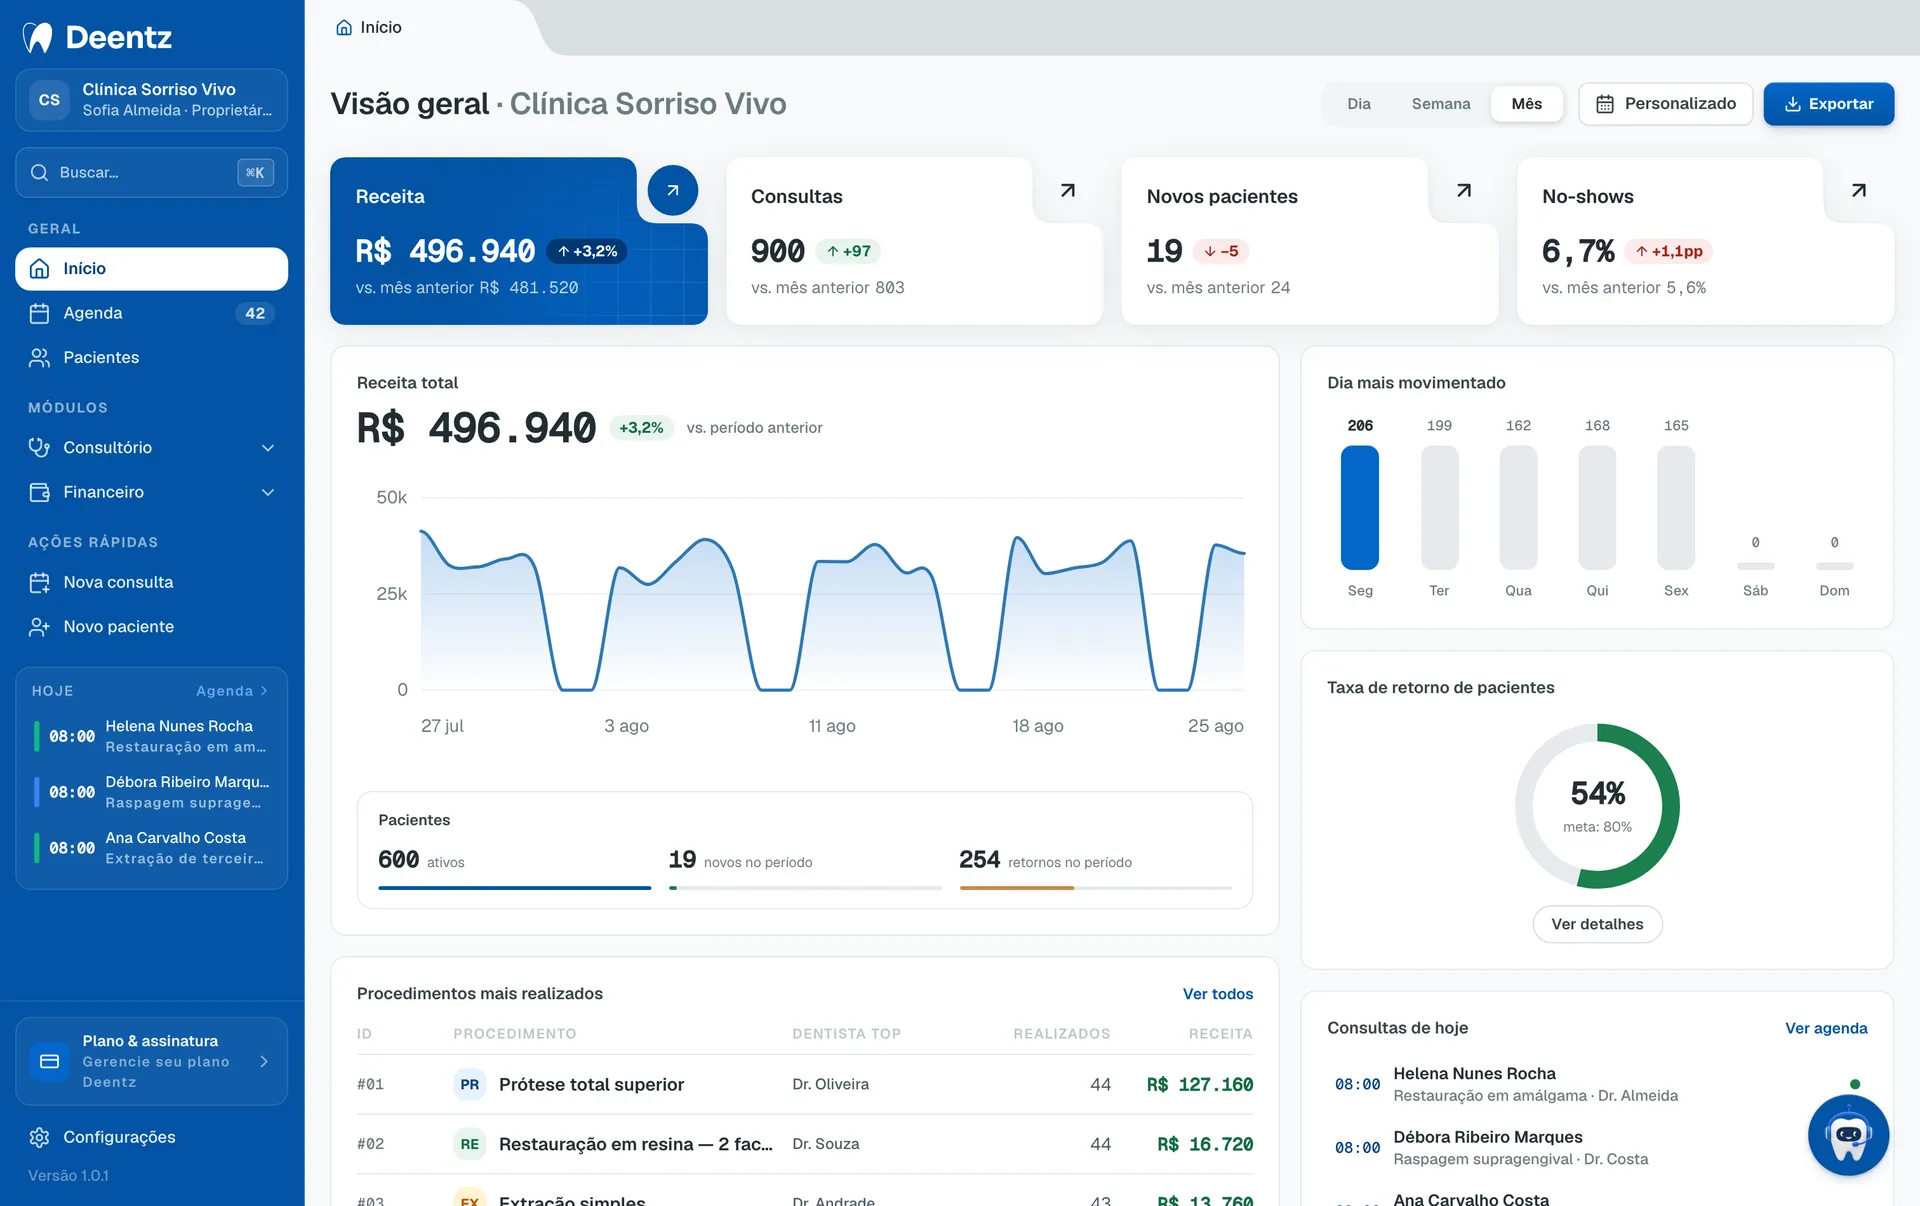This screenshot has height=1206, width=1920.
Task: Click the Agenda calendar icon in the sidebar
Action: click(x=40, y=313)
